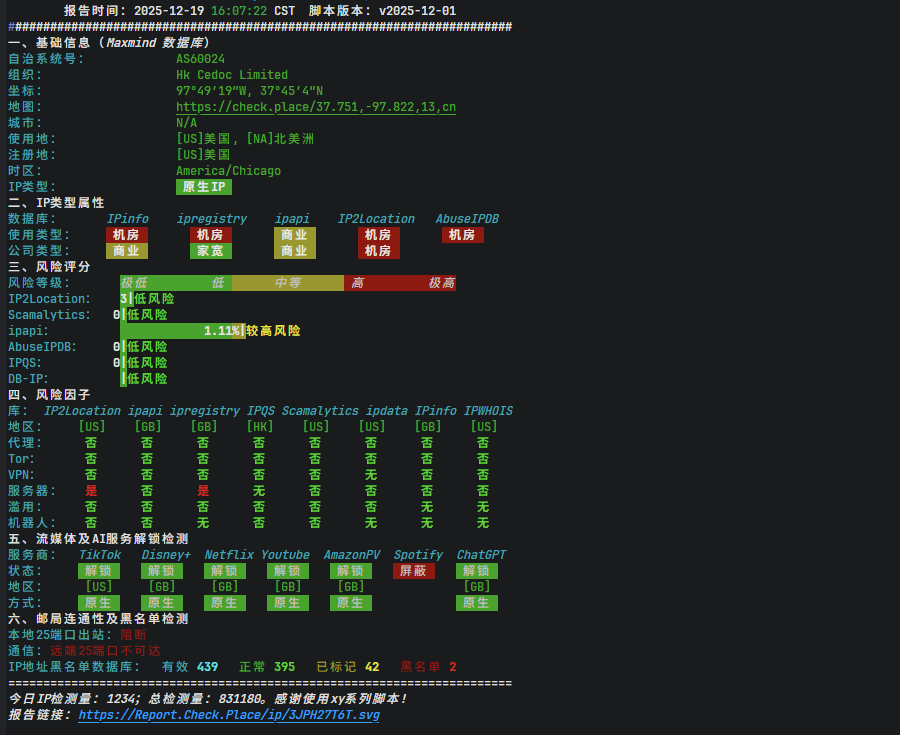Click the America/Chicago timezone value
Viewport: 900px width, 735px height.
click(x=228, y=171)
